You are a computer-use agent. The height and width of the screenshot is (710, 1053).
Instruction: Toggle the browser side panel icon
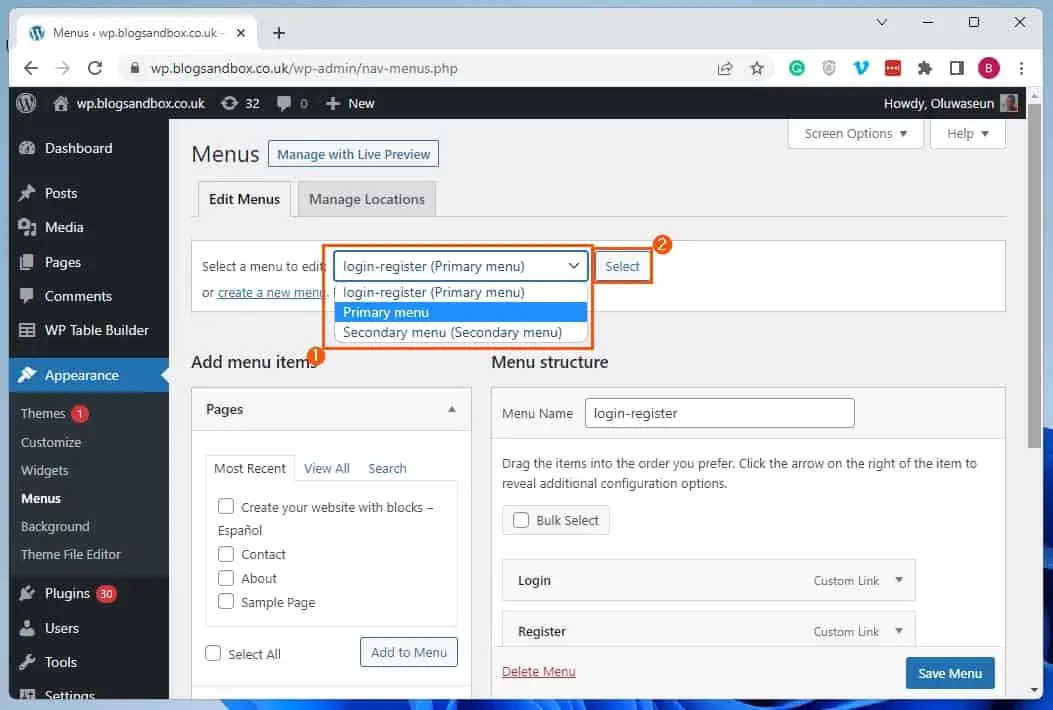tap(956, 68)
